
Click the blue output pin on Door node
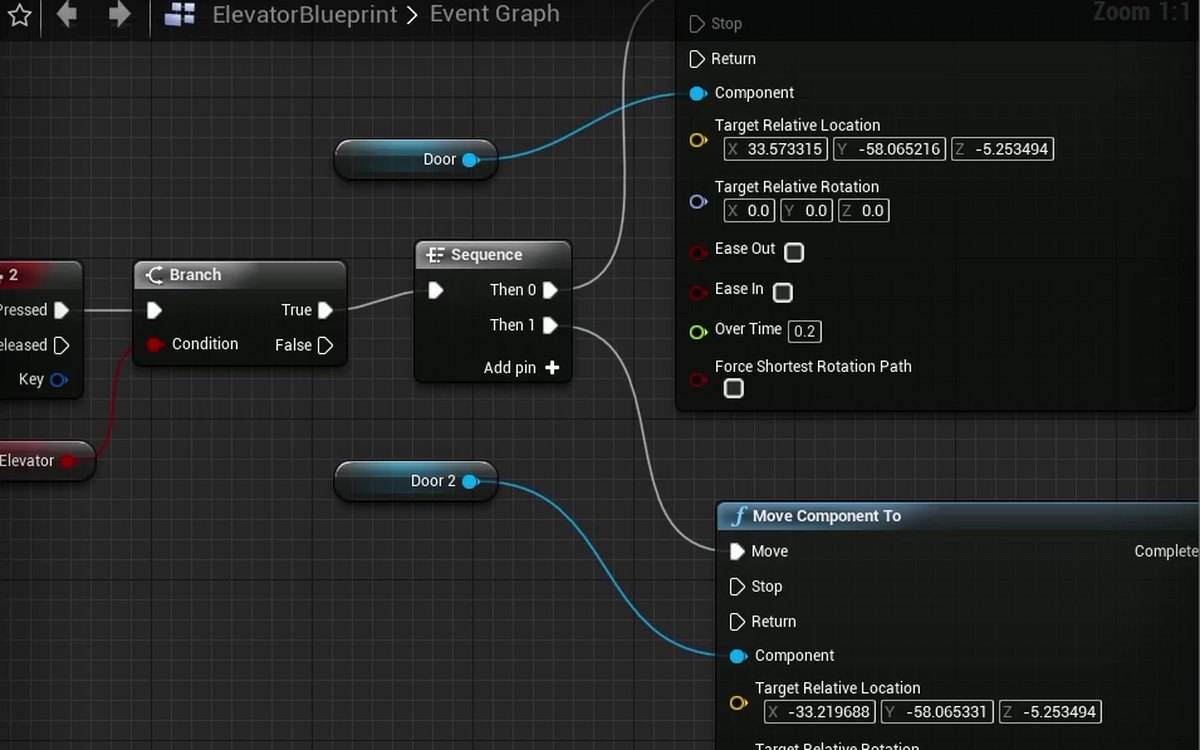pos(469,159)
